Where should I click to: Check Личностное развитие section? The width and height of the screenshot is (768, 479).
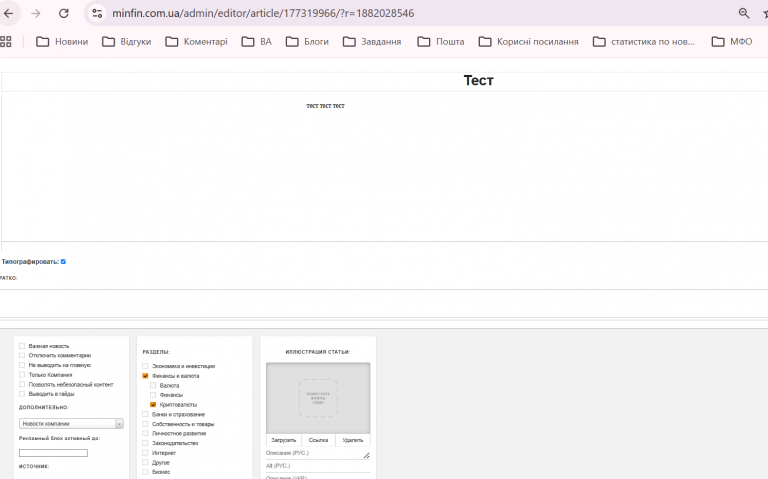pos(145,433)
